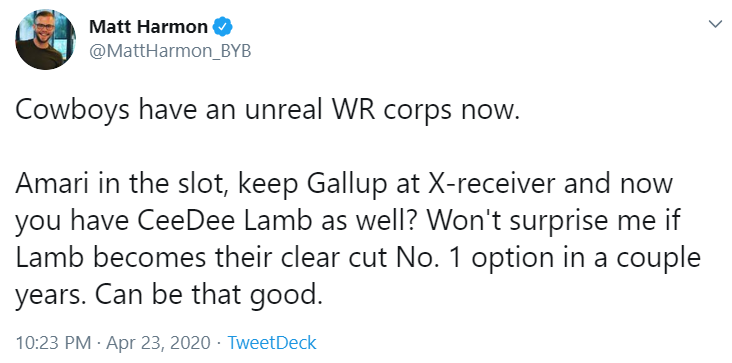Click the blue verified badge
Viewport: 732px width, 363px height.
[x=223, y=27]
